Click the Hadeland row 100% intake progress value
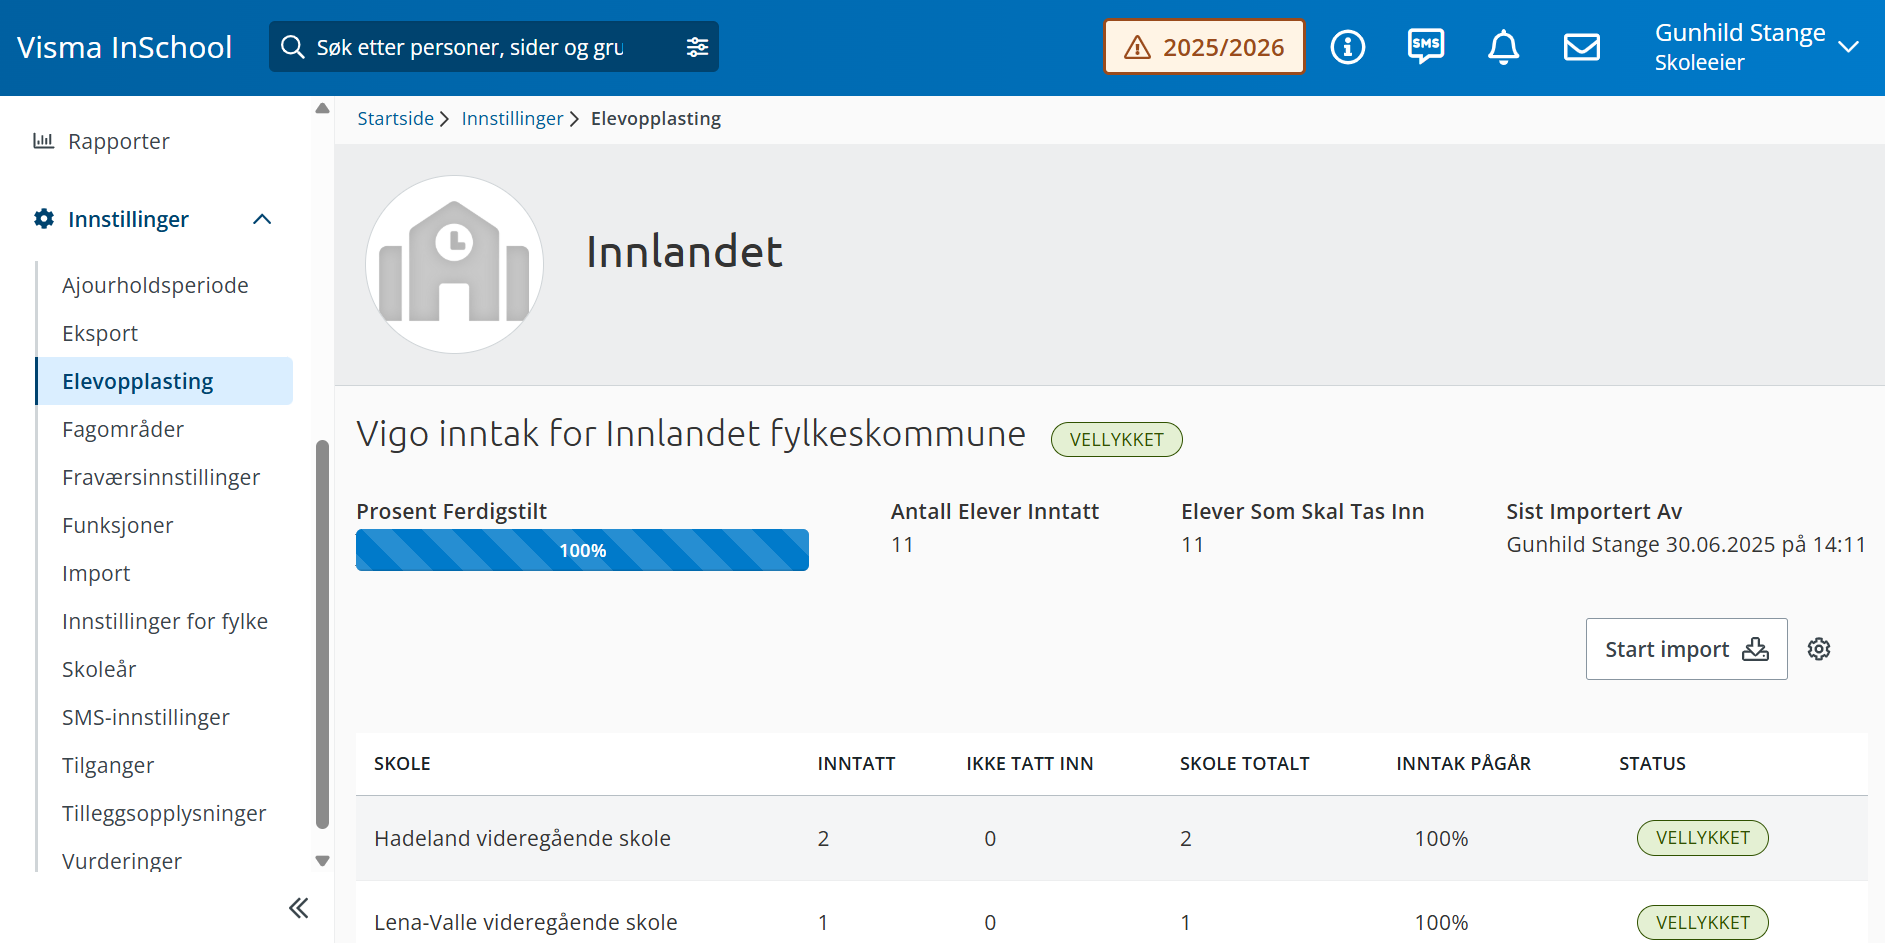The image size is (1885, 943). pyautogui.click(x=1441, y=839)
